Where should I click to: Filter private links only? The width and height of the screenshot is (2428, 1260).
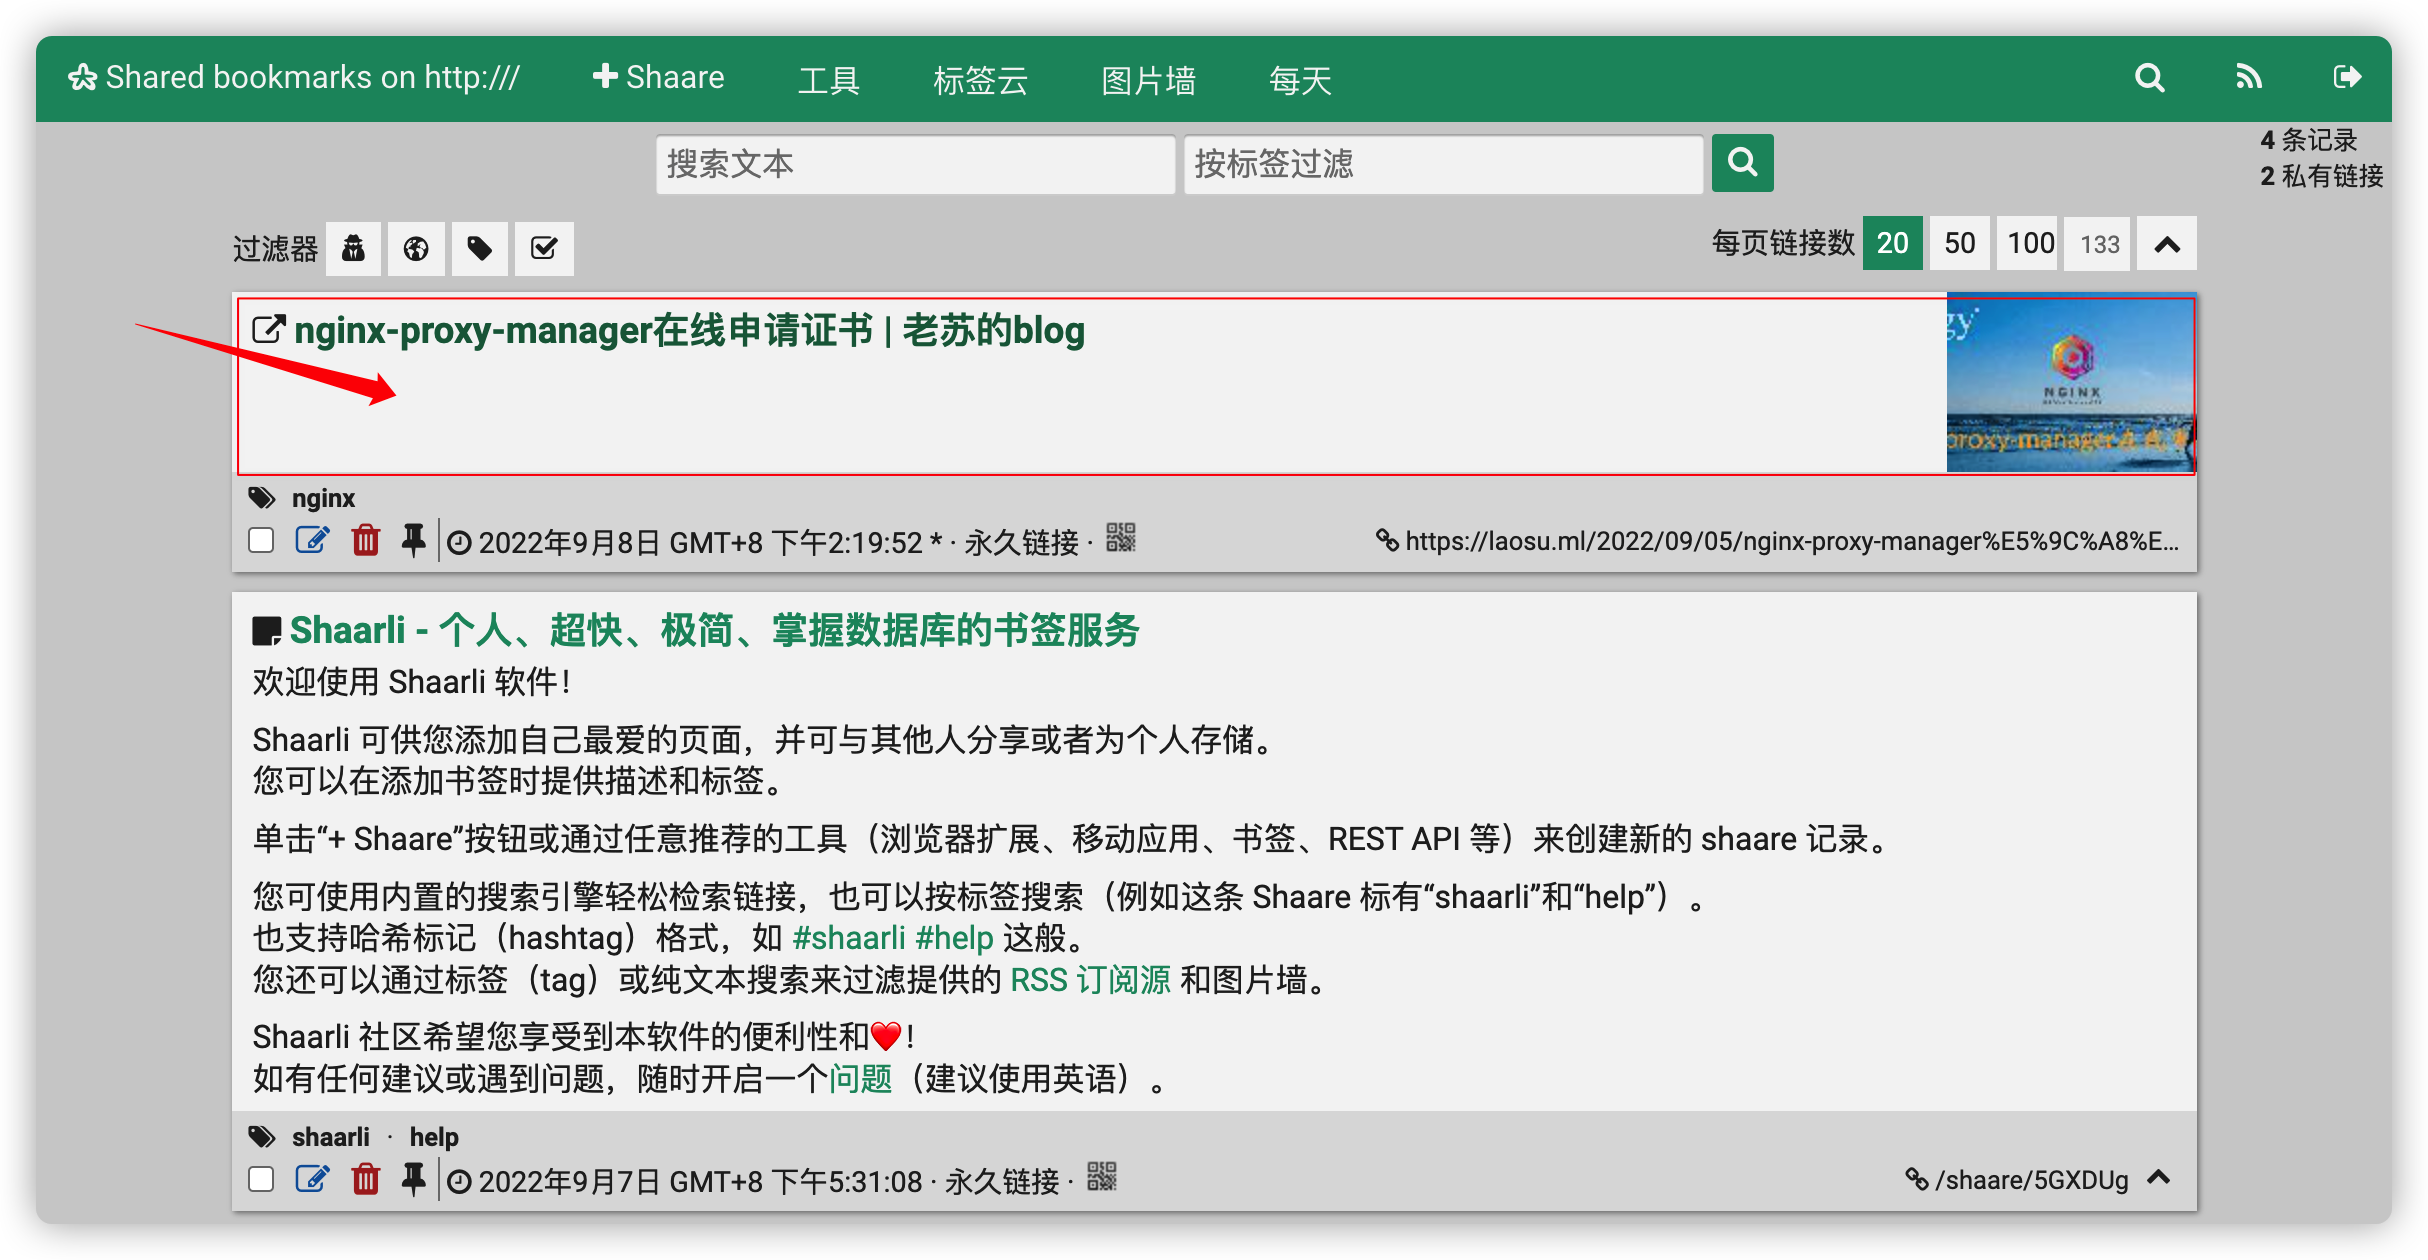353,248
